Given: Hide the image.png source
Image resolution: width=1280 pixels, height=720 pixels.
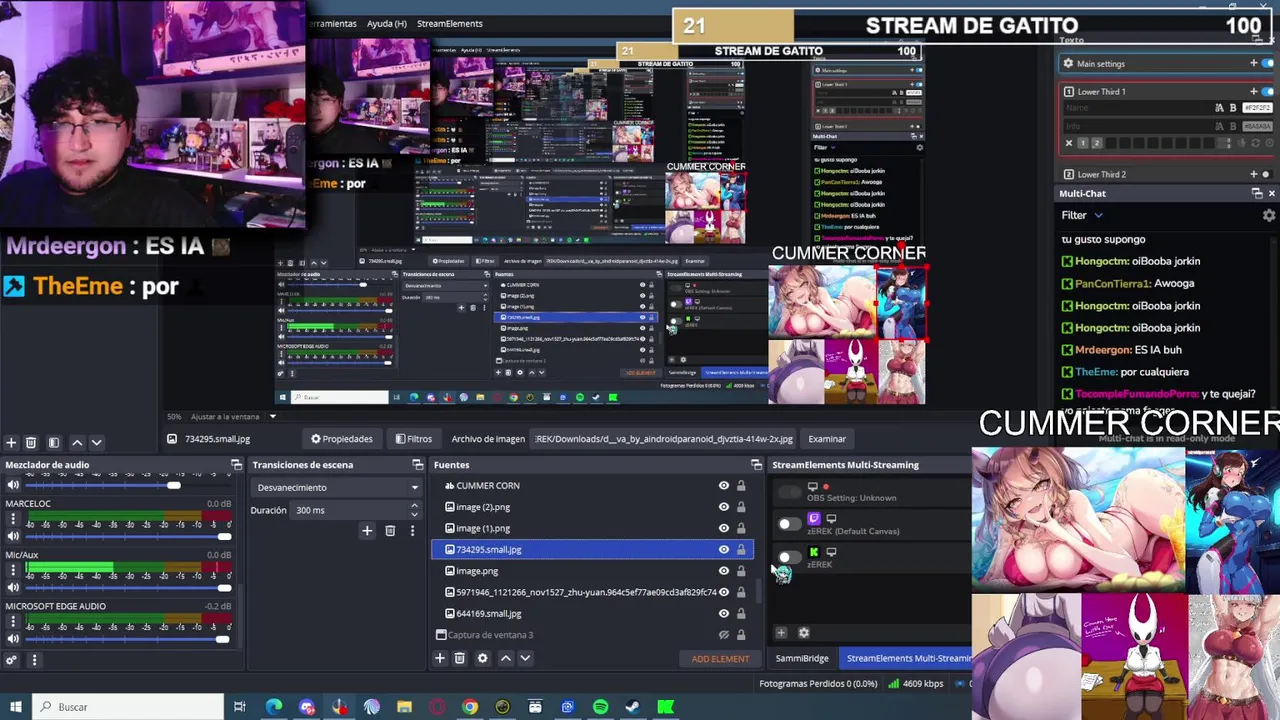Looking at the screenshot, I should pyautogui.click(x=724, y=571).
